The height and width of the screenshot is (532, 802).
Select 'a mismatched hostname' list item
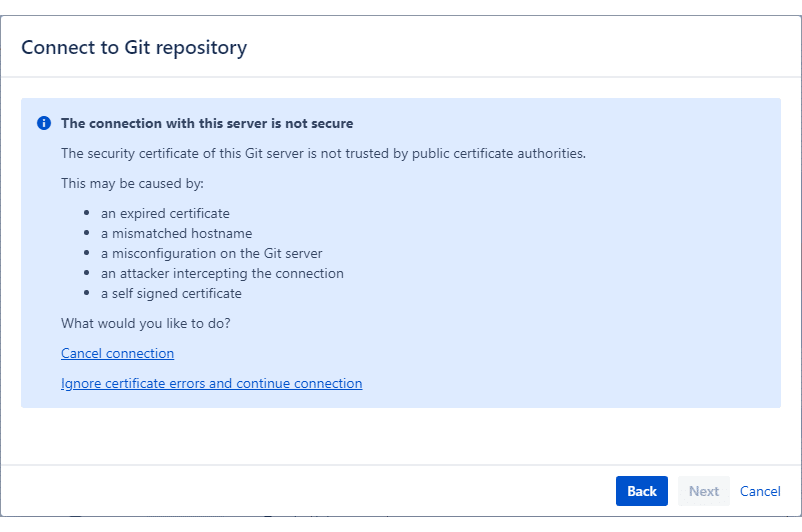coord(176,233)
